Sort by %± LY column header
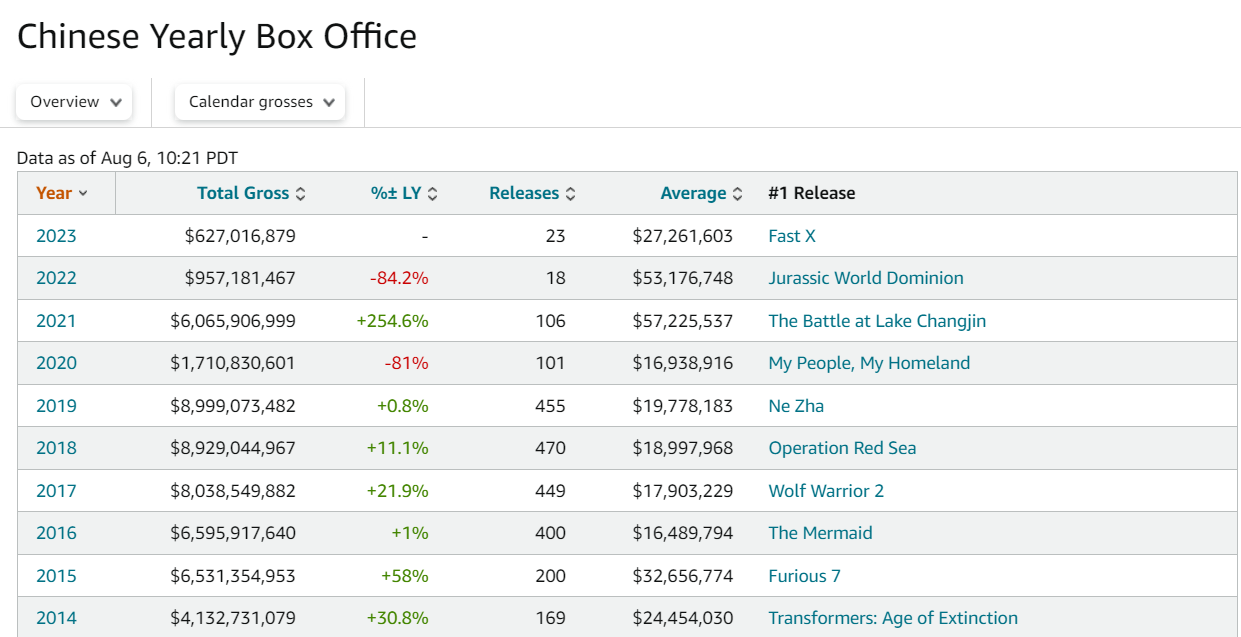 pos(404,193)
